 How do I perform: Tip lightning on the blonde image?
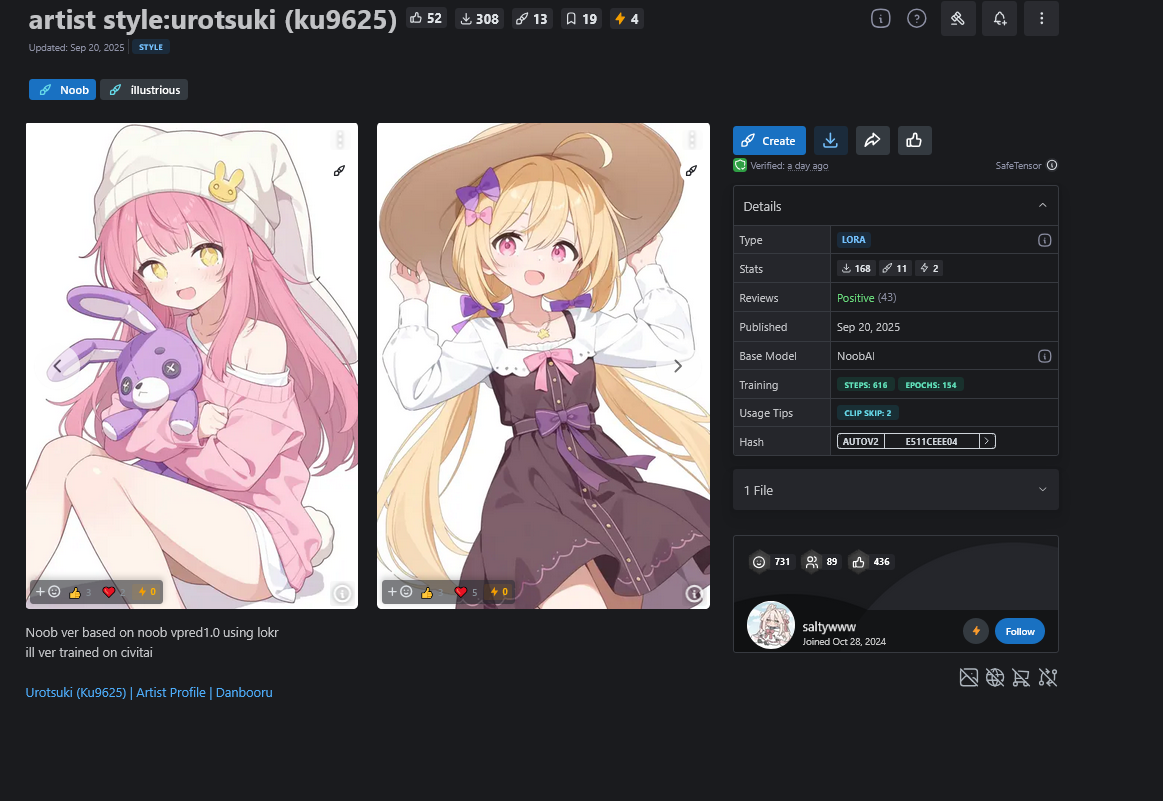[x=499, y=592]
